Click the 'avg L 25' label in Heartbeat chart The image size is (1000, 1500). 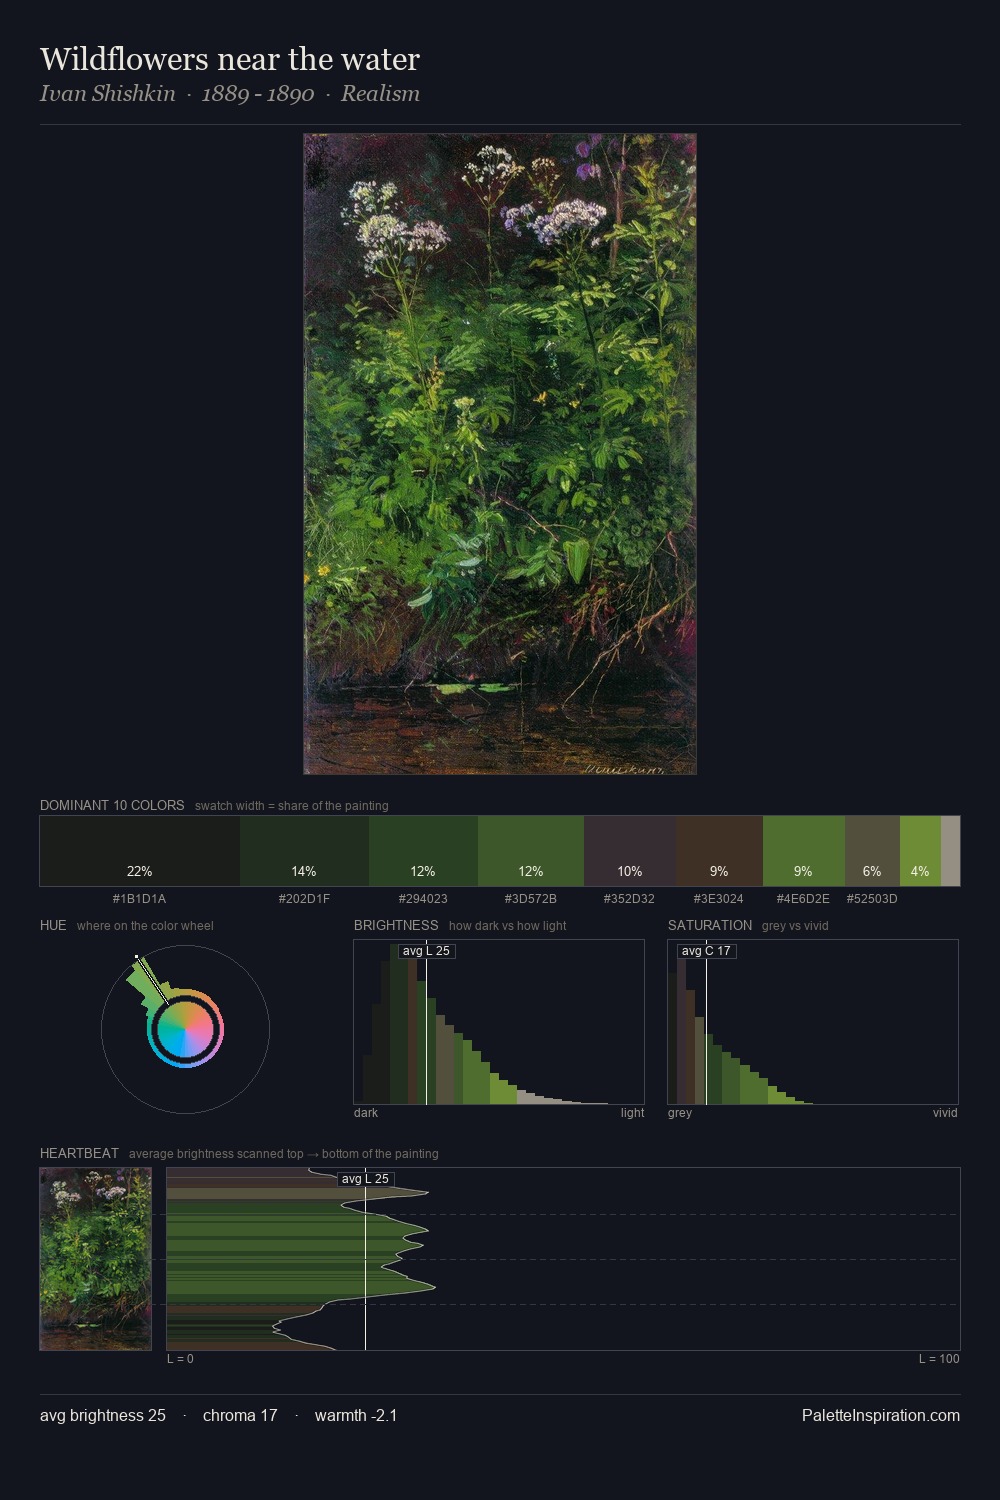coord(365,1179)
